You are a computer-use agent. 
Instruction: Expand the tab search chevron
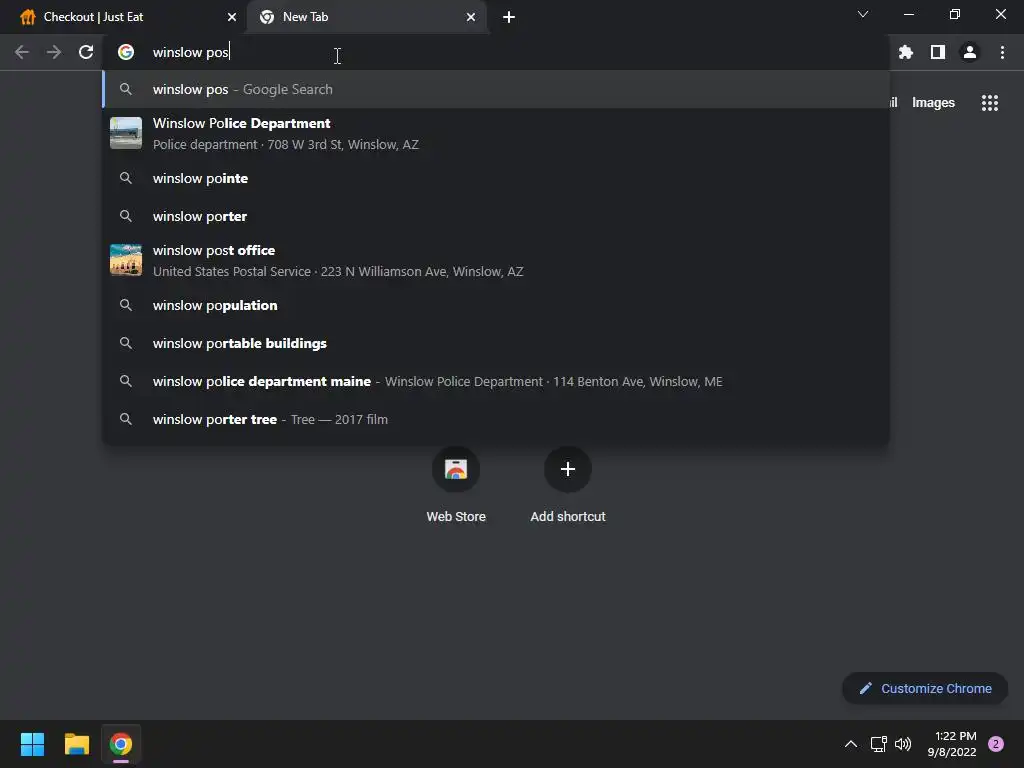click(863, 14)
